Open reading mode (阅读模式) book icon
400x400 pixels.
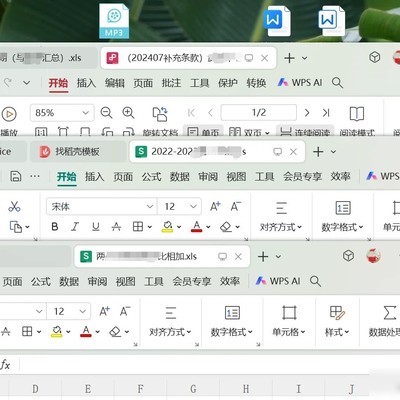click(x=357, y=114)
